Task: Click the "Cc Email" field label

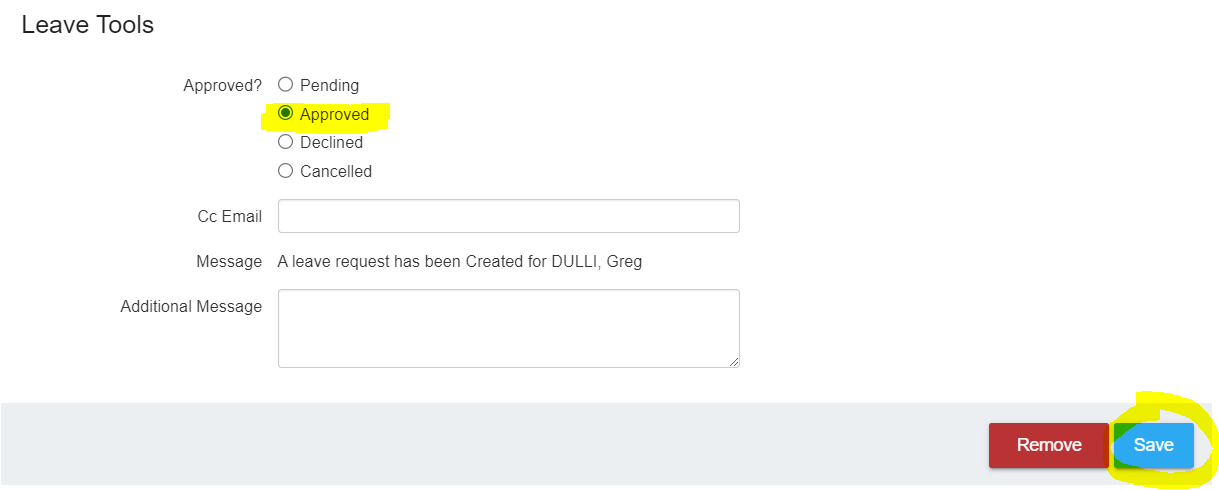Action: pyautogui.click(x=230, y=217)
